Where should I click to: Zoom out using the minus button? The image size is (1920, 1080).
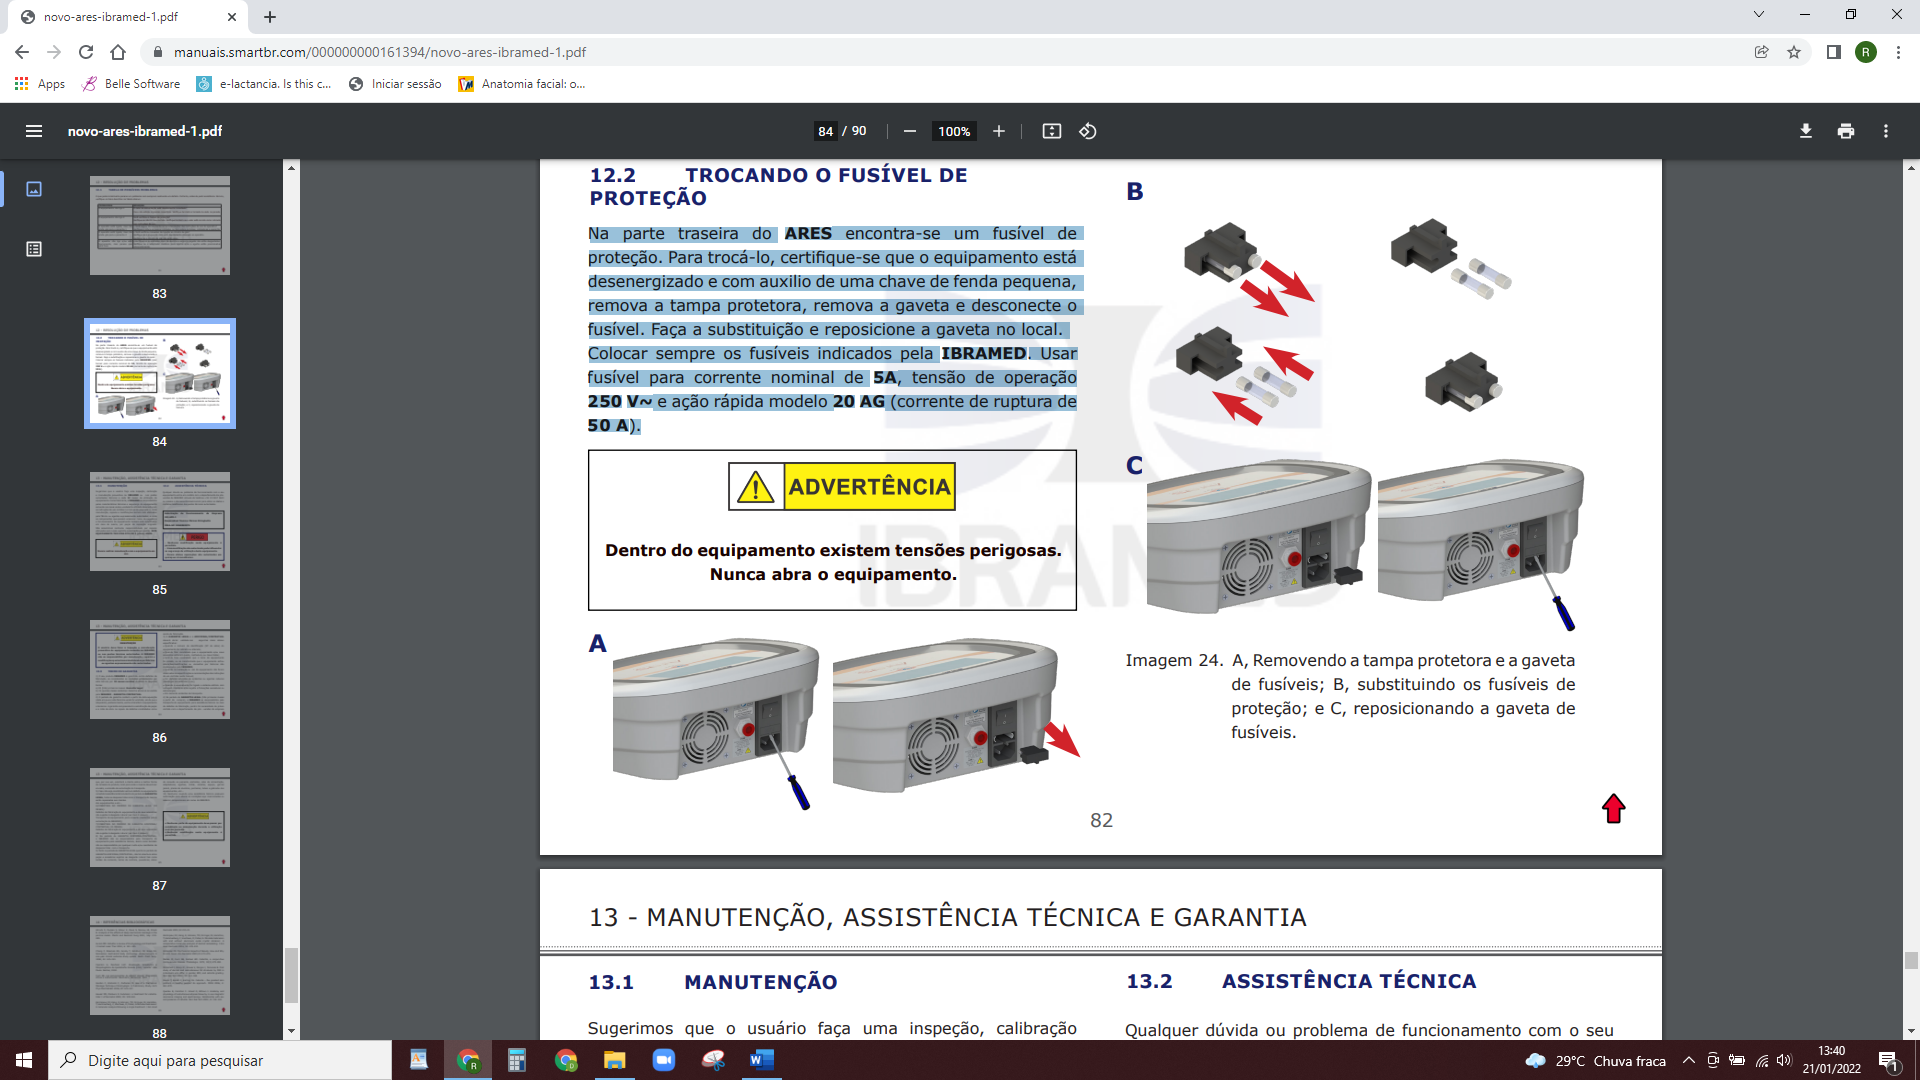(x=910, y=131)
